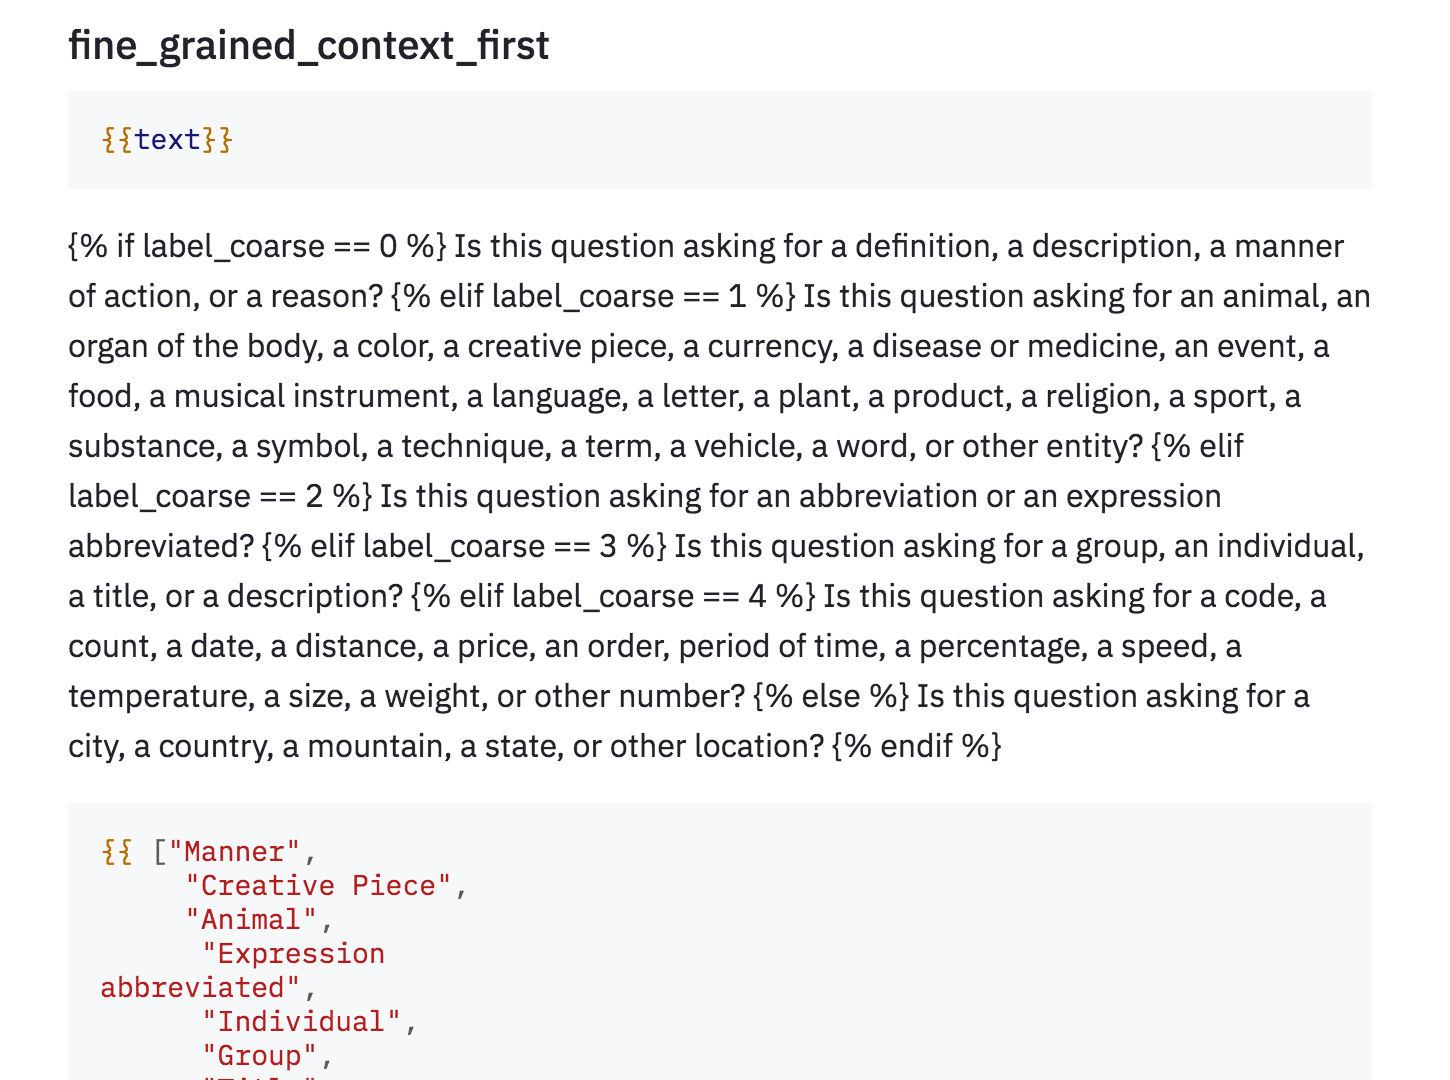Viewport: 1450px width, 1080px height.
Task: Click the "Animal" string in list
Action: click(x=251, y=920)
